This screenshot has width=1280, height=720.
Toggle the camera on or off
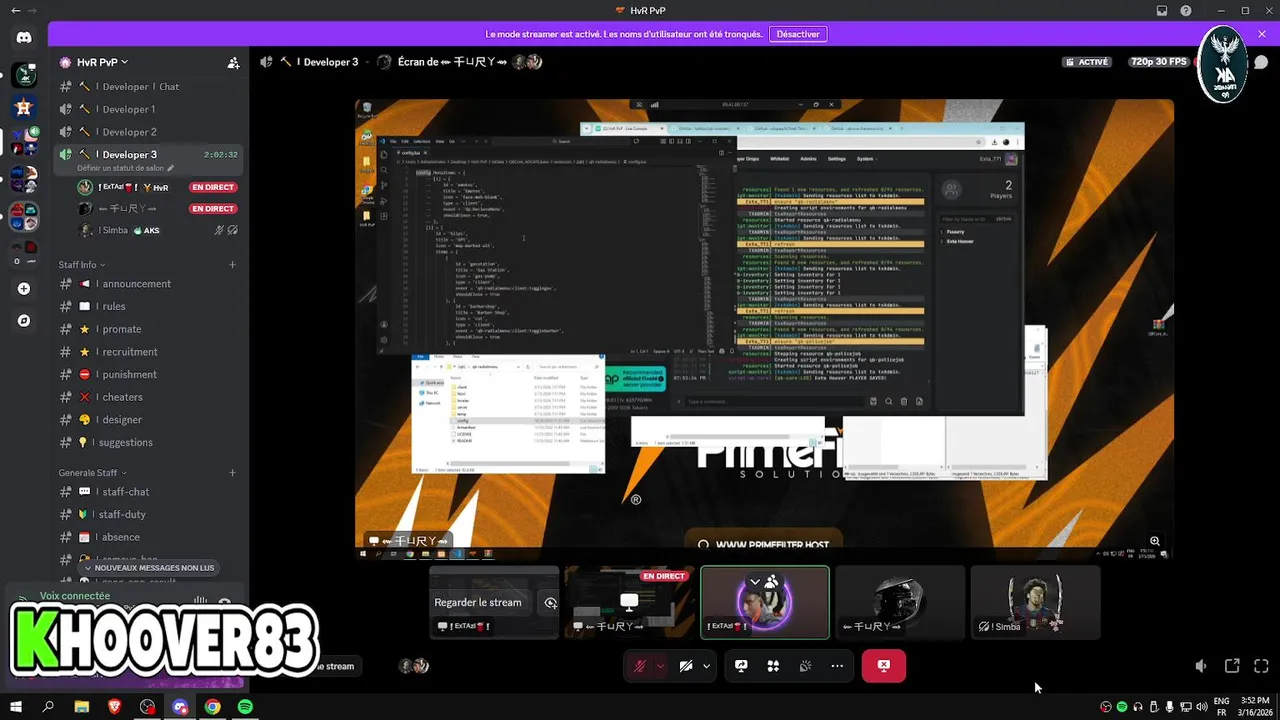point(686,666)
